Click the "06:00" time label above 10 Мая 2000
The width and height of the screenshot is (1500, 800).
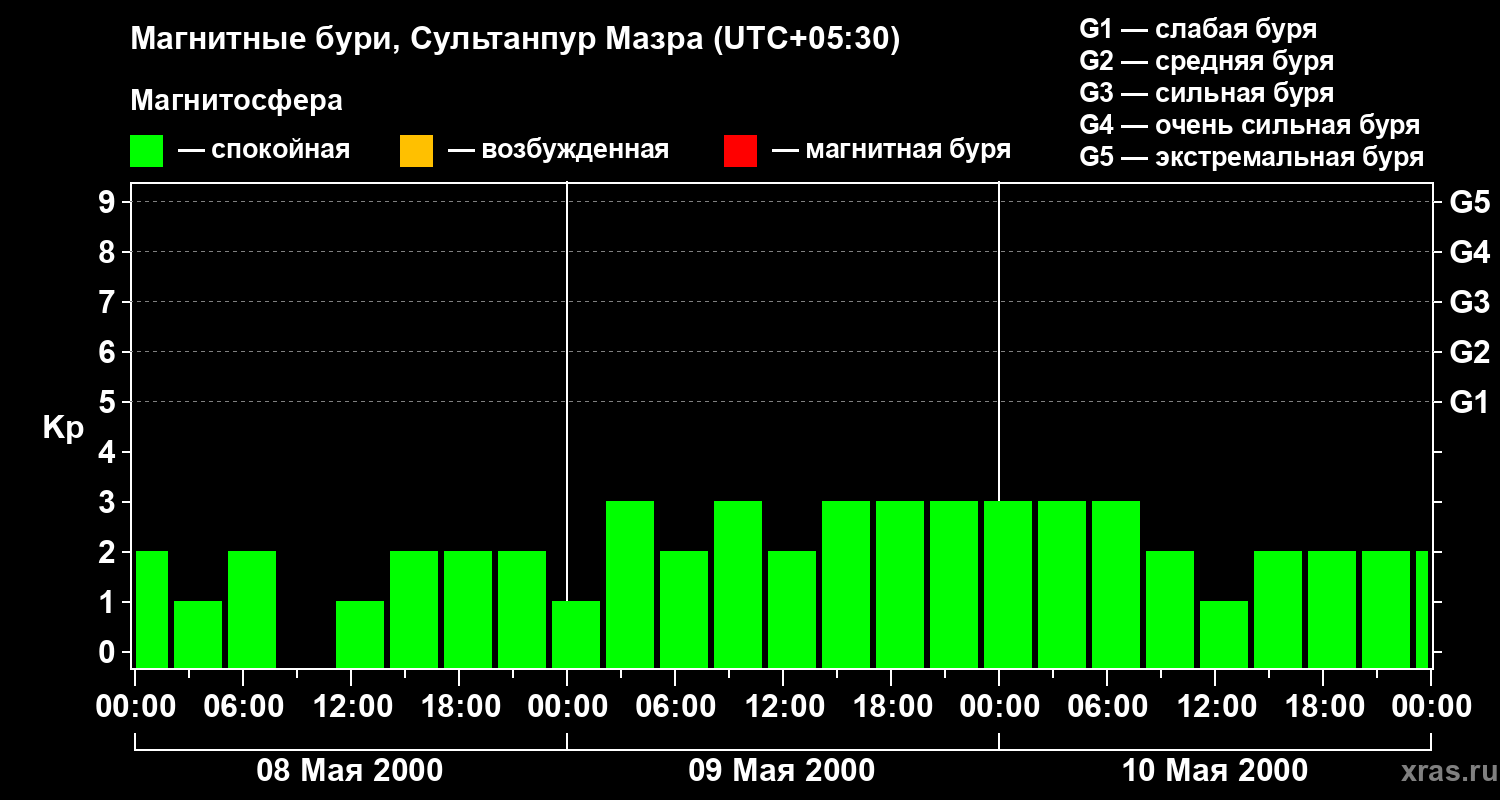(1107, 707)
